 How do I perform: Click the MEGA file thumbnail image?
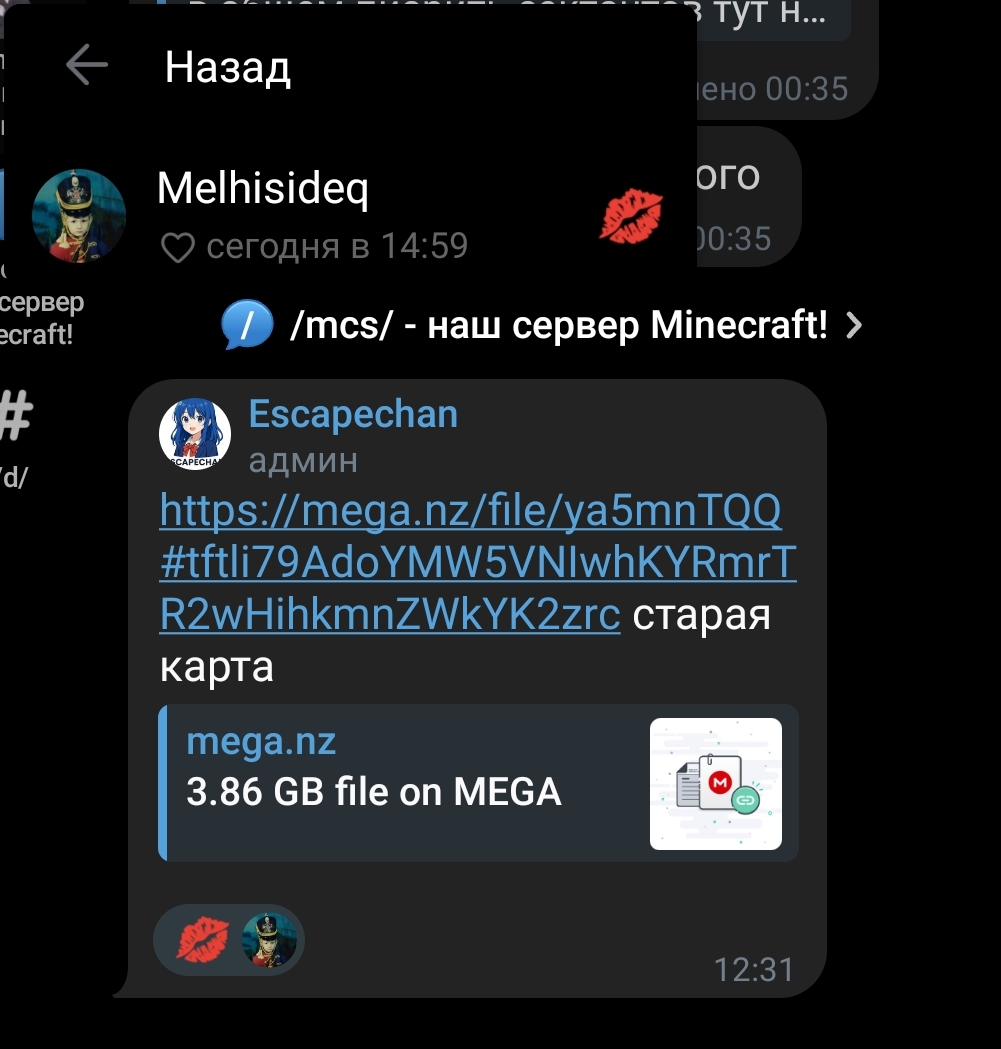coord(715,784)
